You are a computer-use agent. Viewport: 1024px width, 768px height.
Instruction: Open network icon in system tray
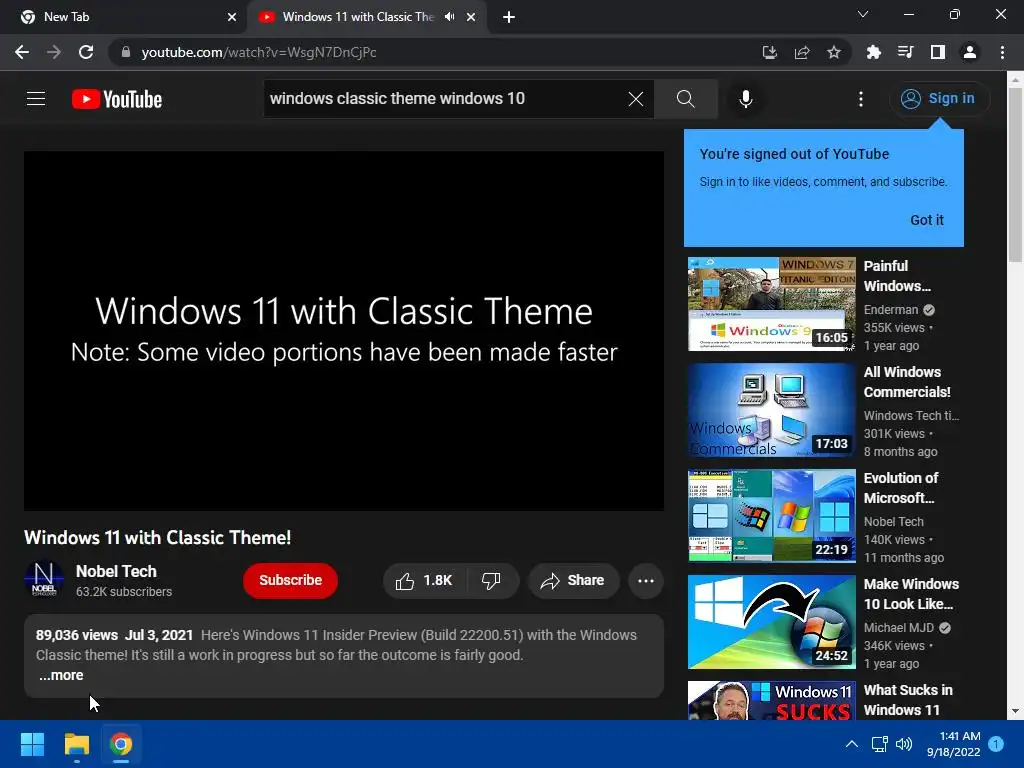[x=879, y=744]
